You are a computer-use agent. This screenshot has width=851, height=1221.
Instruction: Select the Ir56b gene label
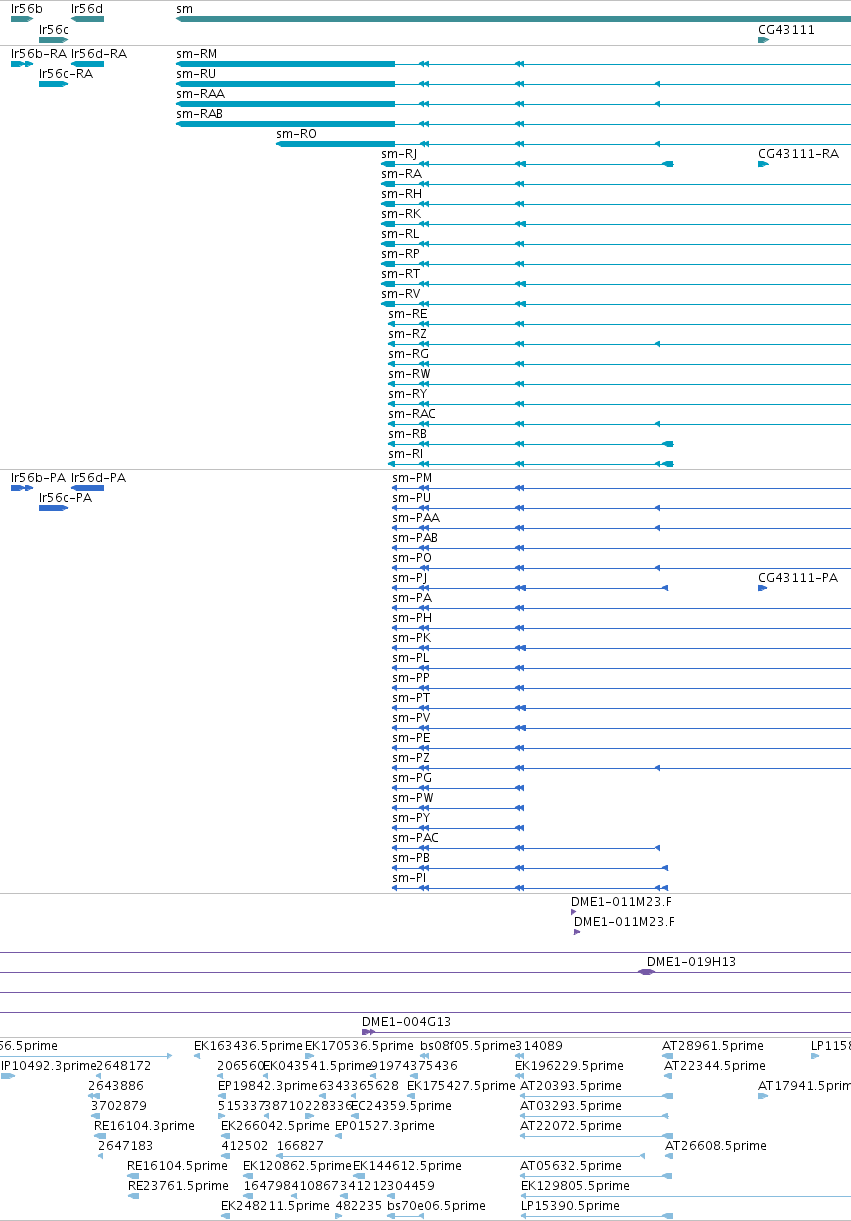pyautogui.click(x=27, y=9)
